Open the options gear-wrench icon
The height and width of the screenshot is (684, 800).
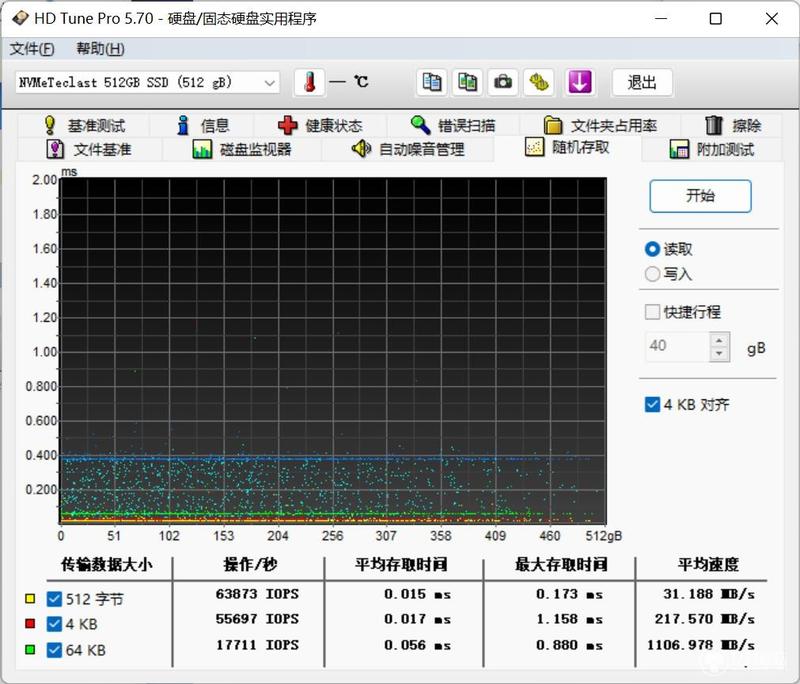539,82
